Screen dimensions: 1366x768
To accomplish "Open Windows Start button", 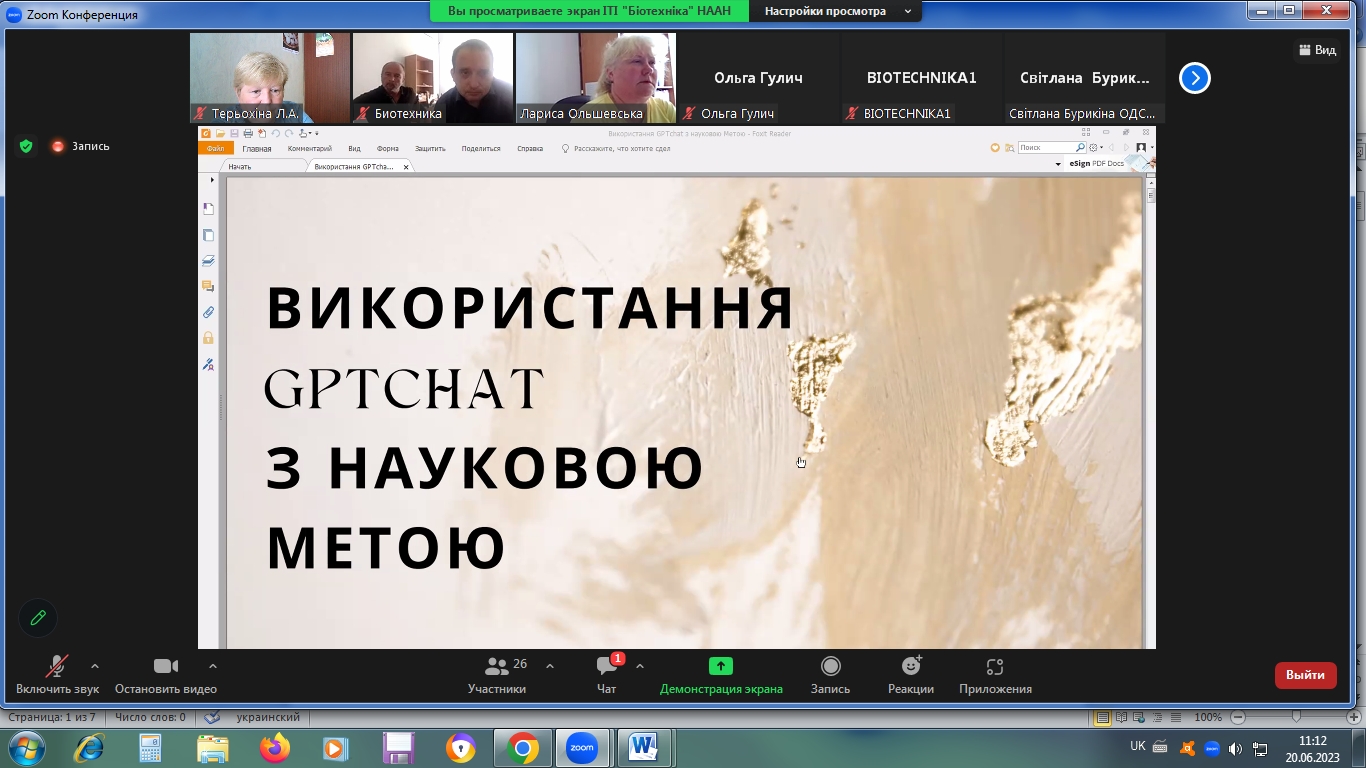I will tap(26, 748).
